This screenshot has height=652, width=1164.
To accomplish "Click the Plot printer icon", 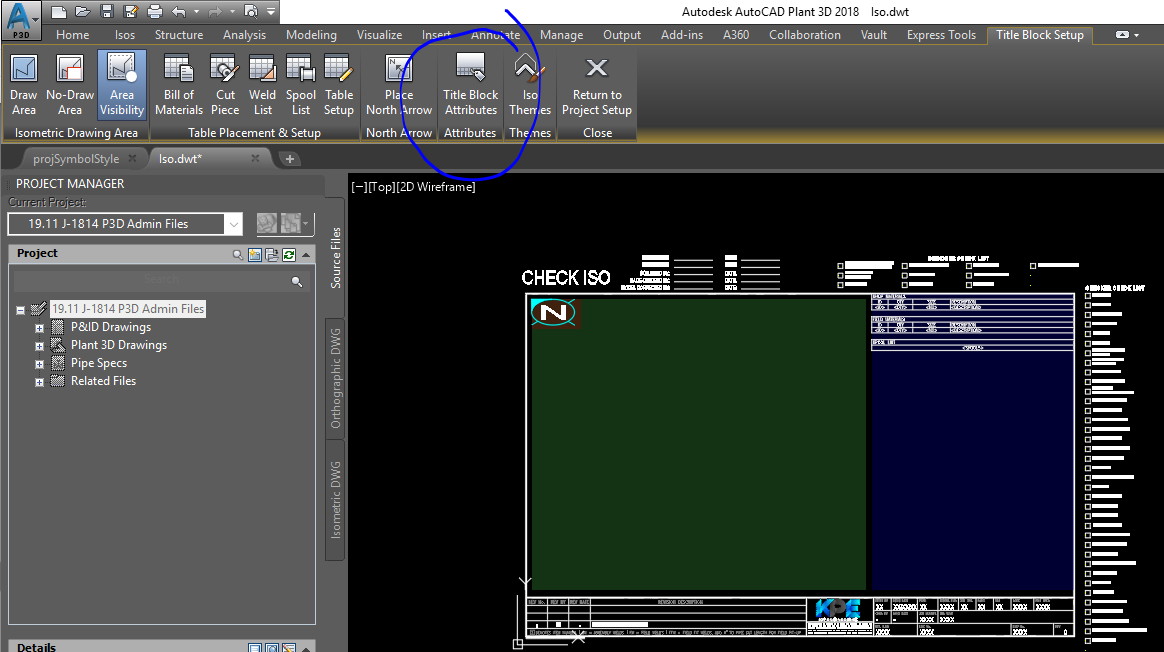I will coord(154,12).
